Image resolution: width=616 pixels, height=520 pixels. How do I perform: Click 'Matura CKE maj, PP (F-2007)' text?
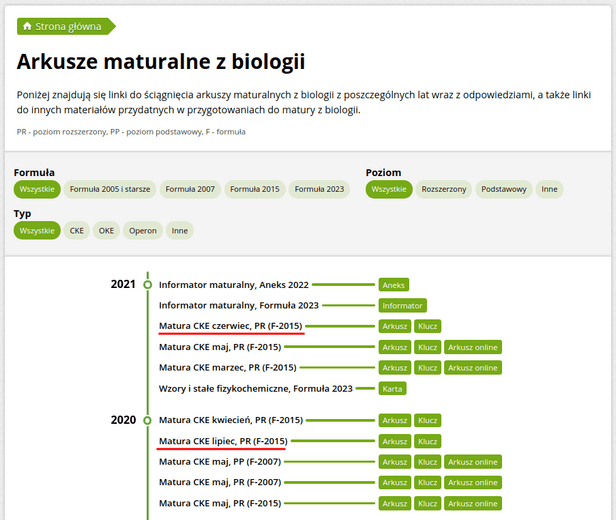(220, 462)
